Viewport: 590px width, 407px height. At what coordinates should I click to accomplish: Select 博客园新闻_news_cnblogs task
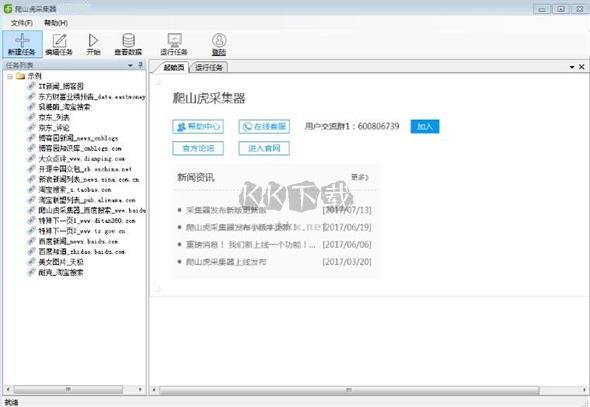point(78,138)
